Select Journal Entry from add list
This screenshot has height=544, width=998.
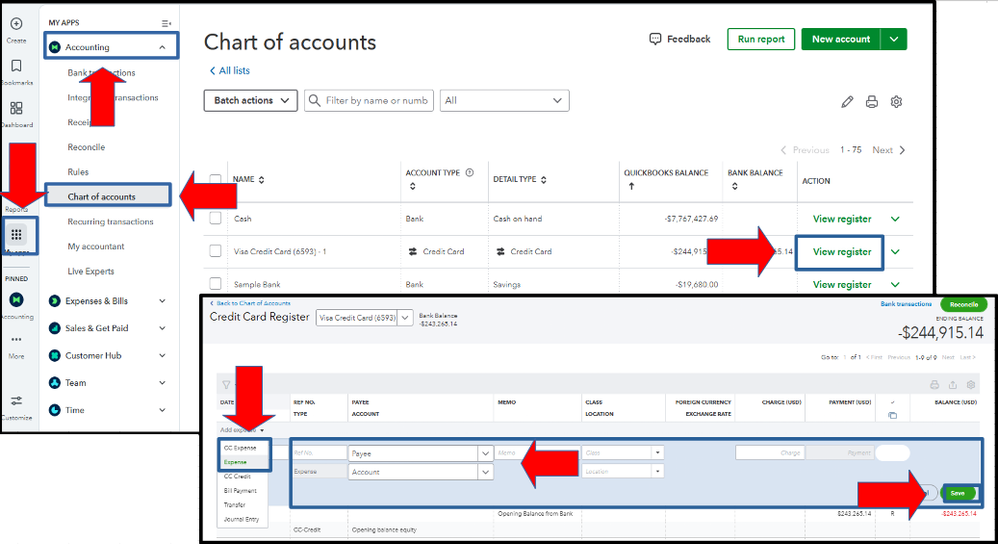241,519
